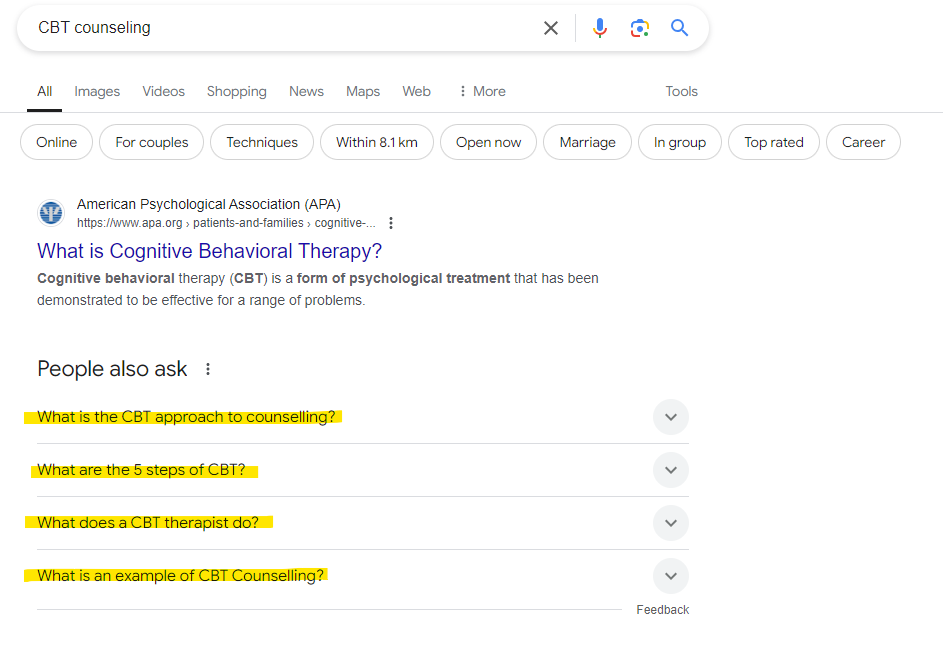Switch to Web tab

pyautogui.click(x=416, y=91)
